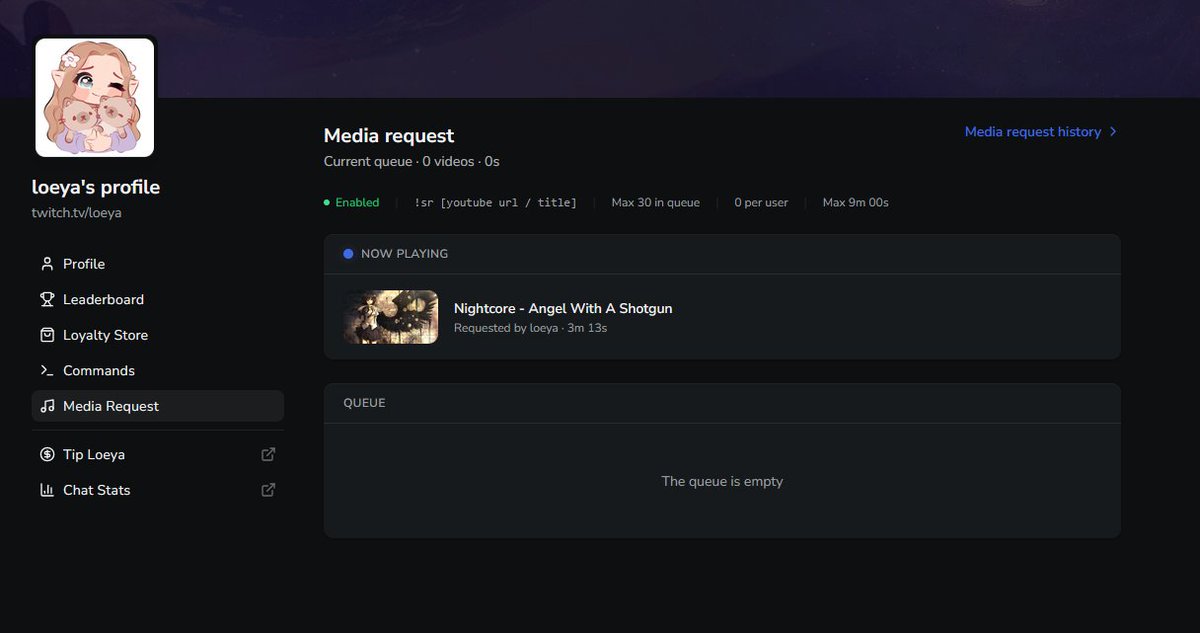Click the Max 30 in queue text
The height and width of the screenshot is (633, 1200).
[x=656, y=202]
